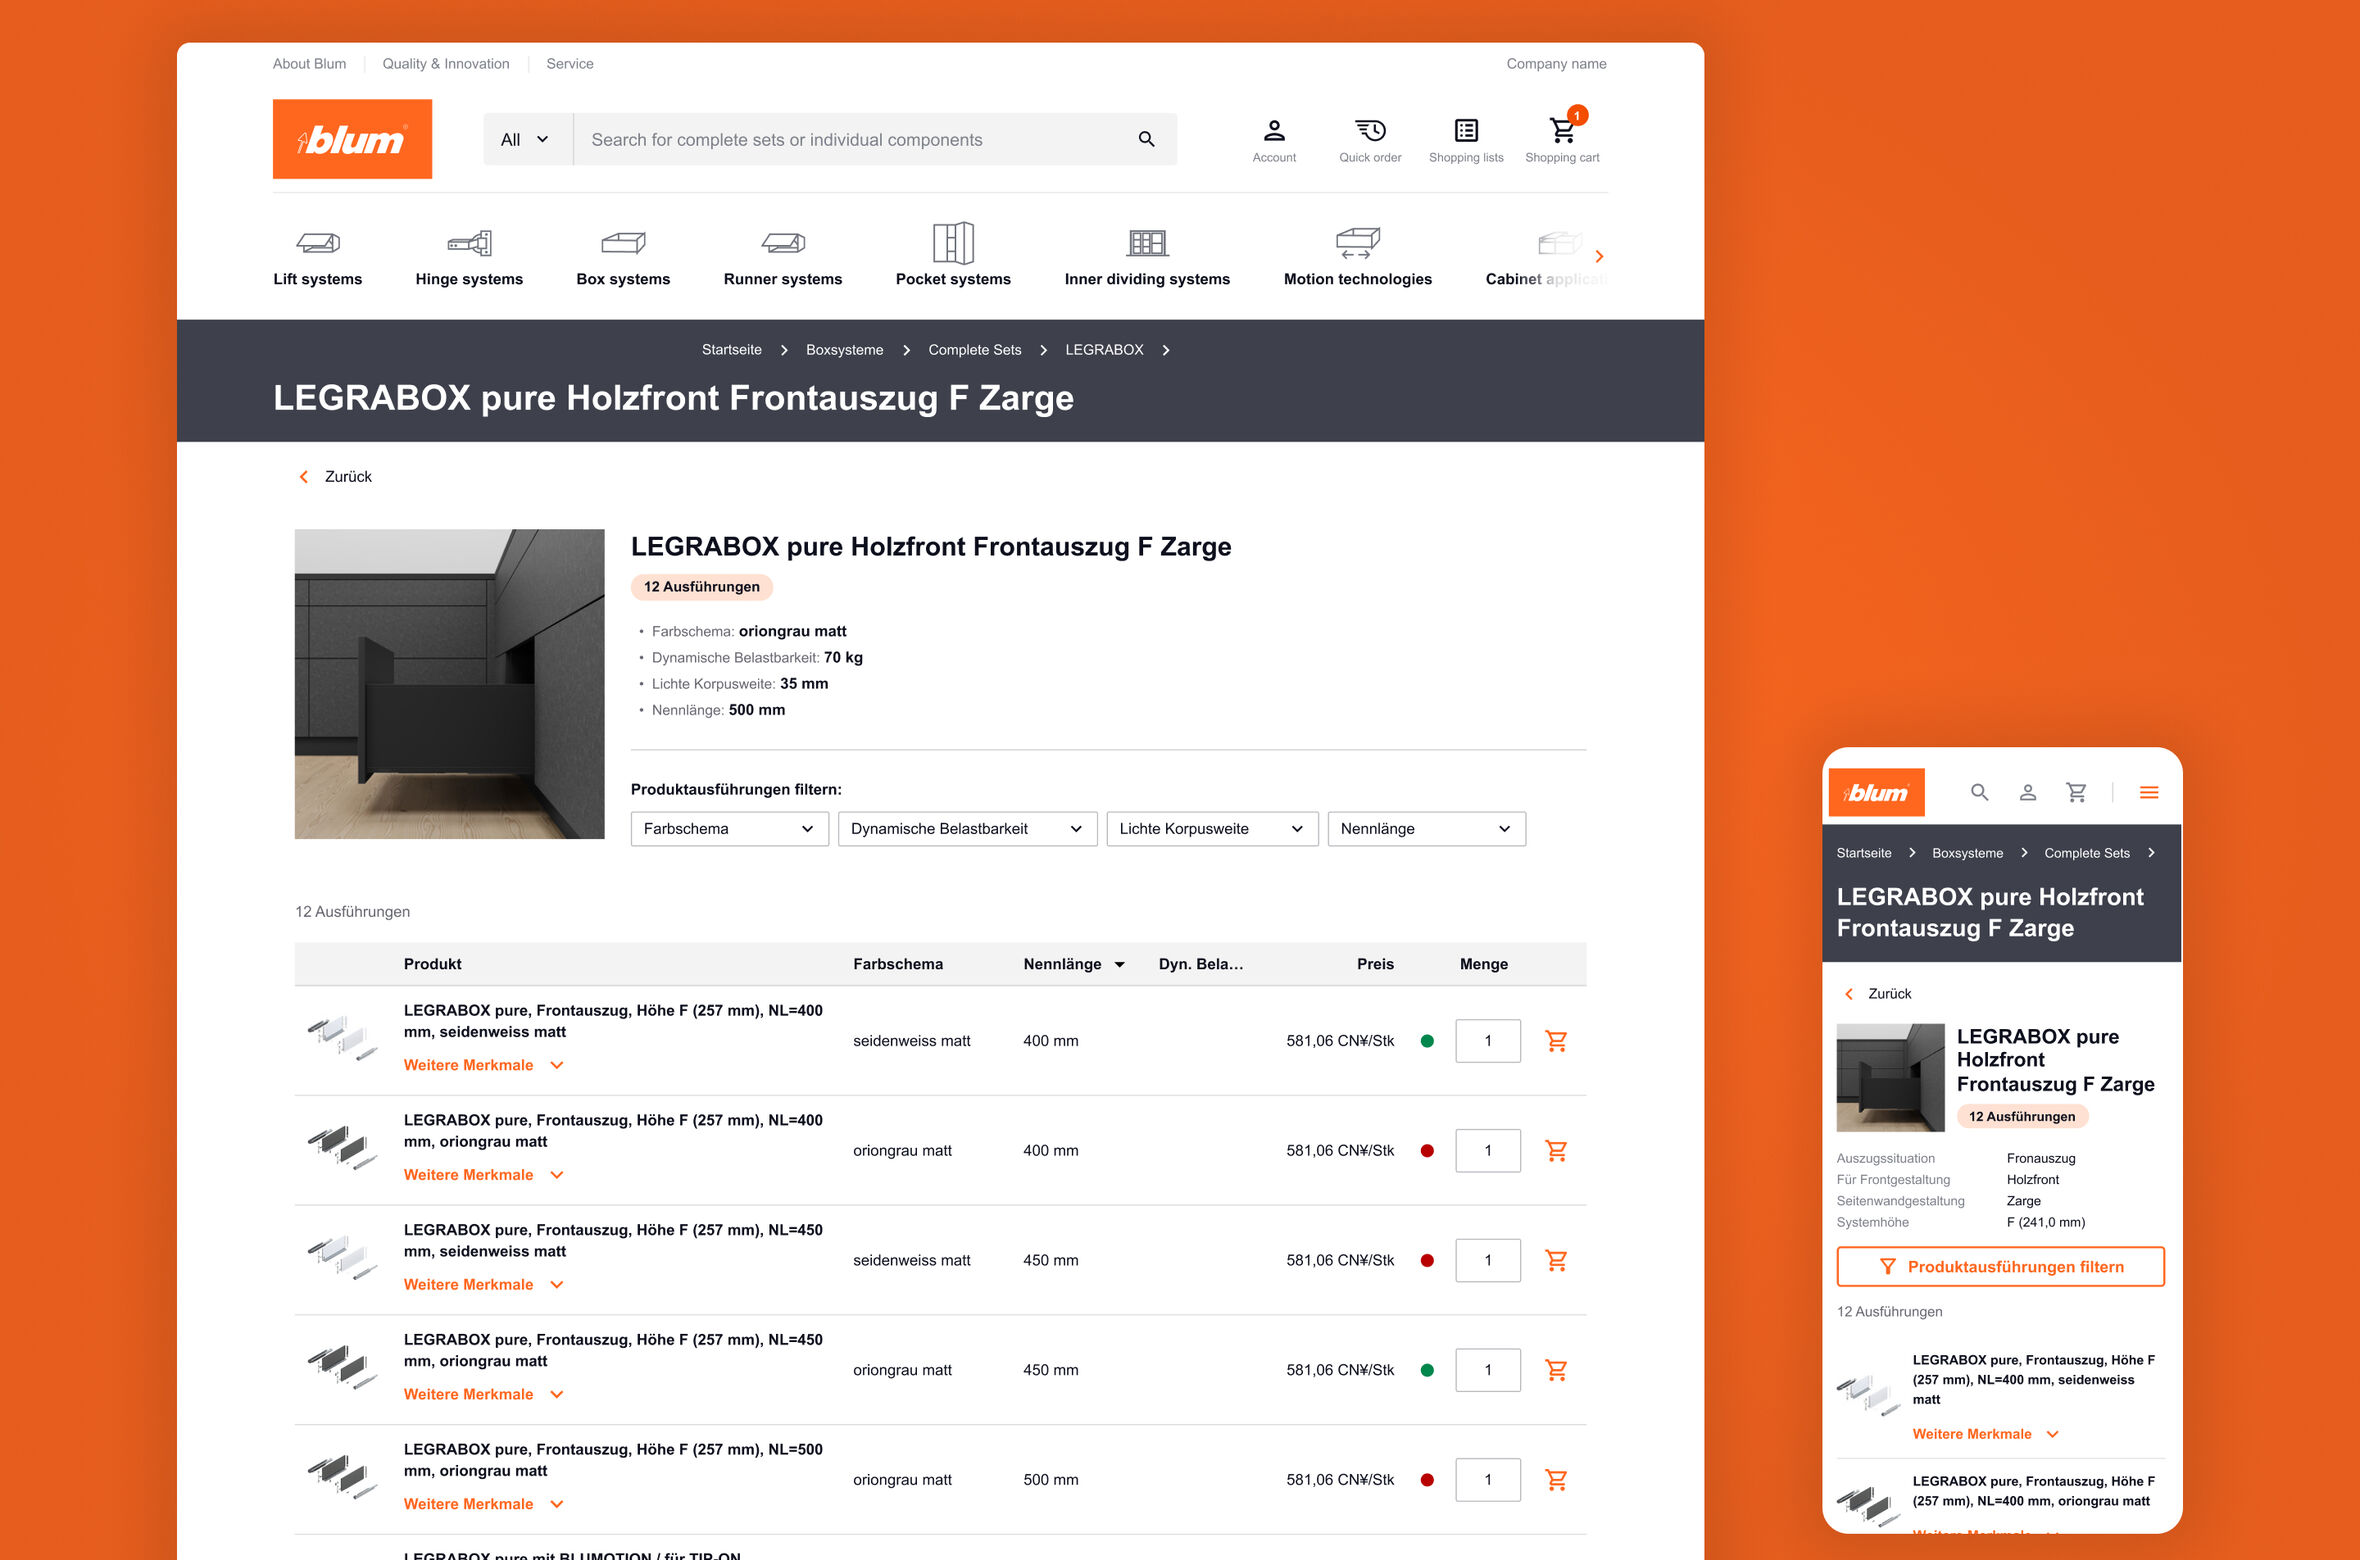Tap the Produktausführungen filtern button on mobile
Image resolution: width=2360 pixels, height=1560 pixels.
click(x=2000, y=1266)
